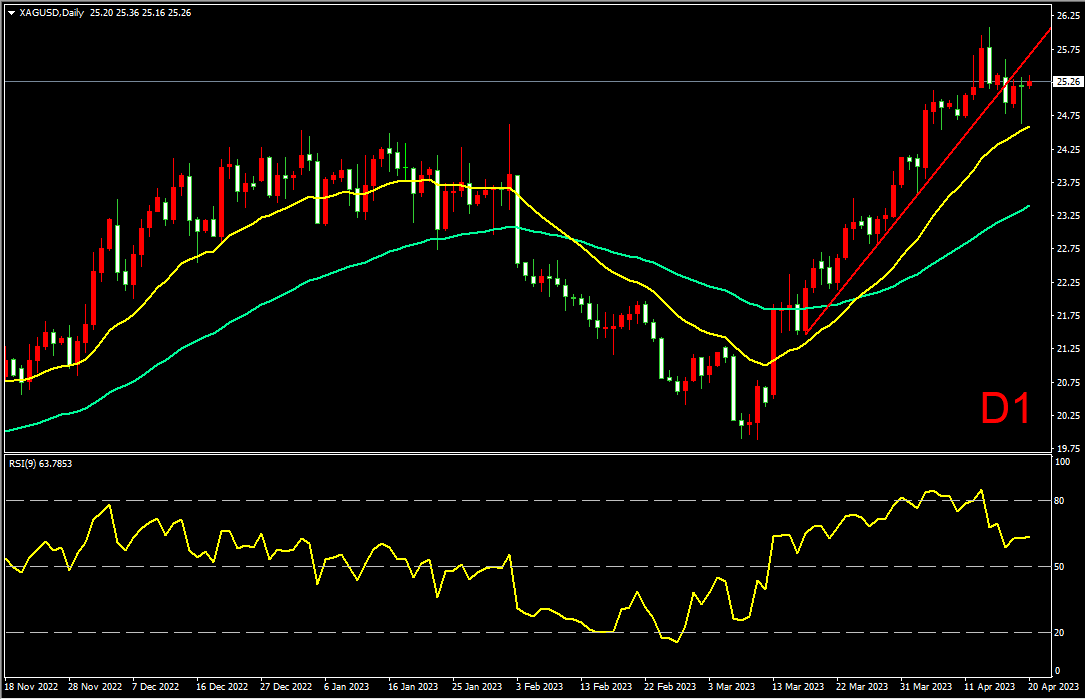Click the 20 Apr 2023 date label

[x=1053, y=687]
